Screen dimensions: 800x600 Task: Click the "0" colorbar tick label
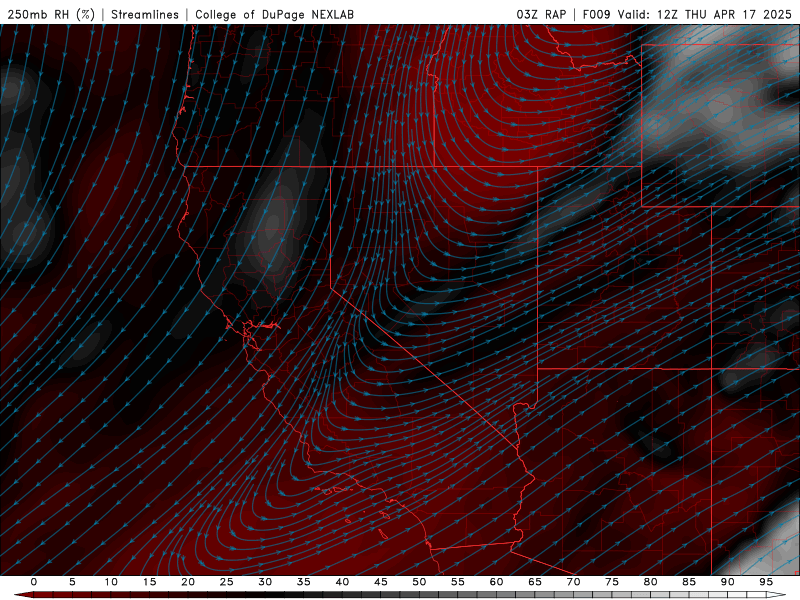click(x=34, y=582)
